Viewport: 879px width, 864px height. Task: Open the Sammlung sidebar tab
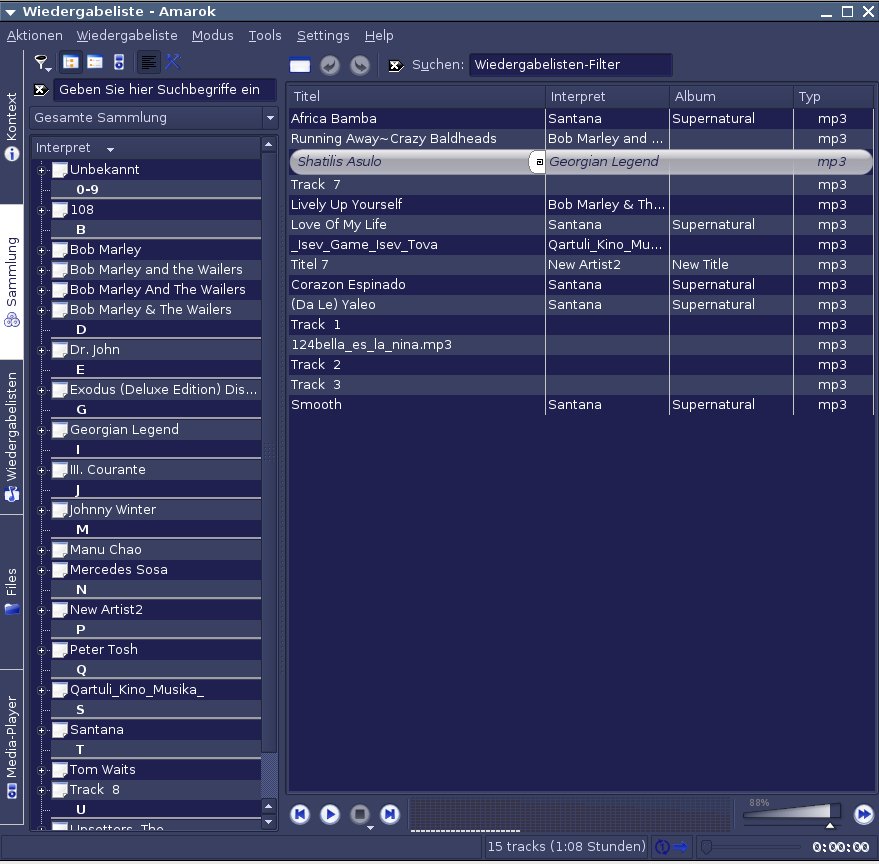(x=11, y=281)
